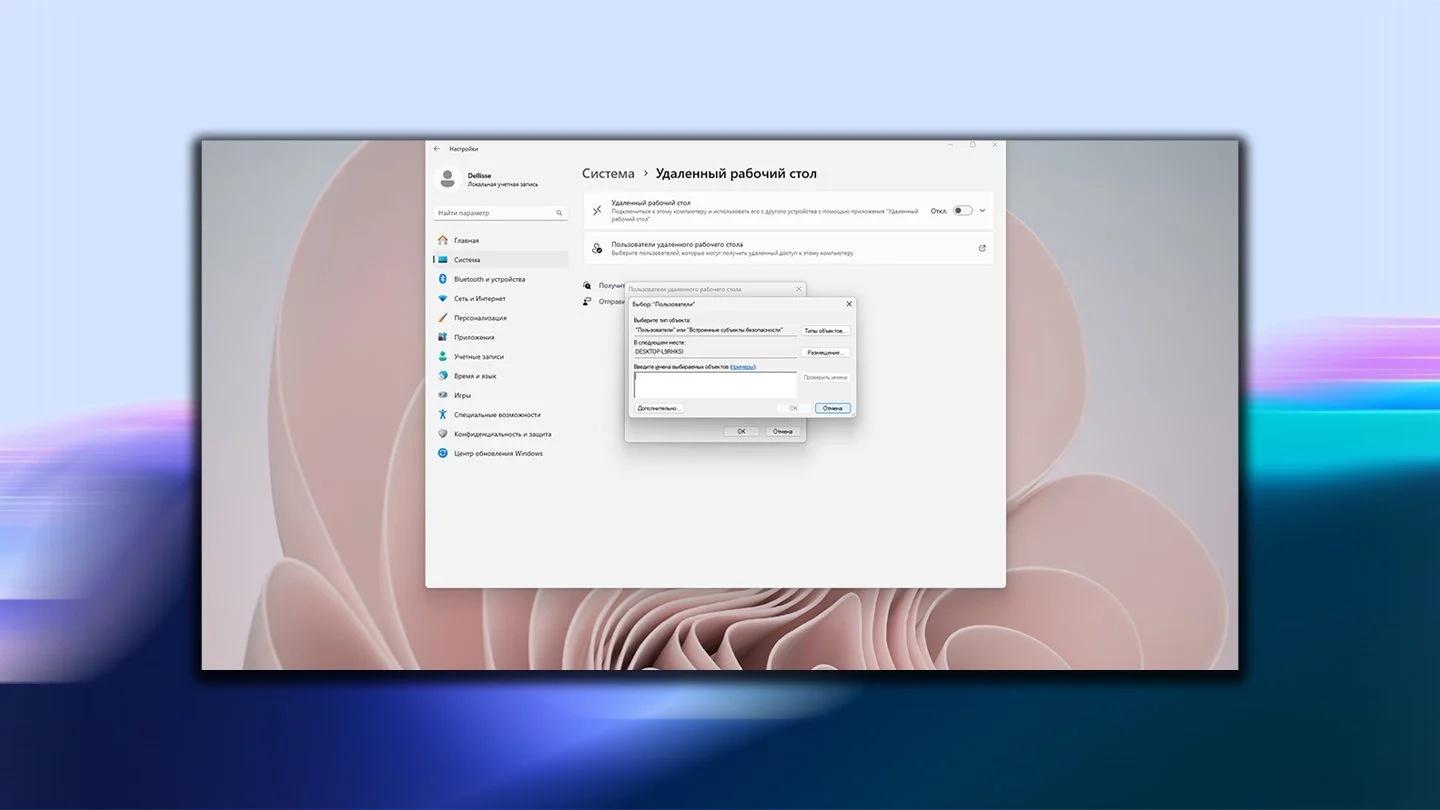Open the Приложения apps icon
Screen dimensions: 1440x810
pyautogui.click(x=443, y=337)
